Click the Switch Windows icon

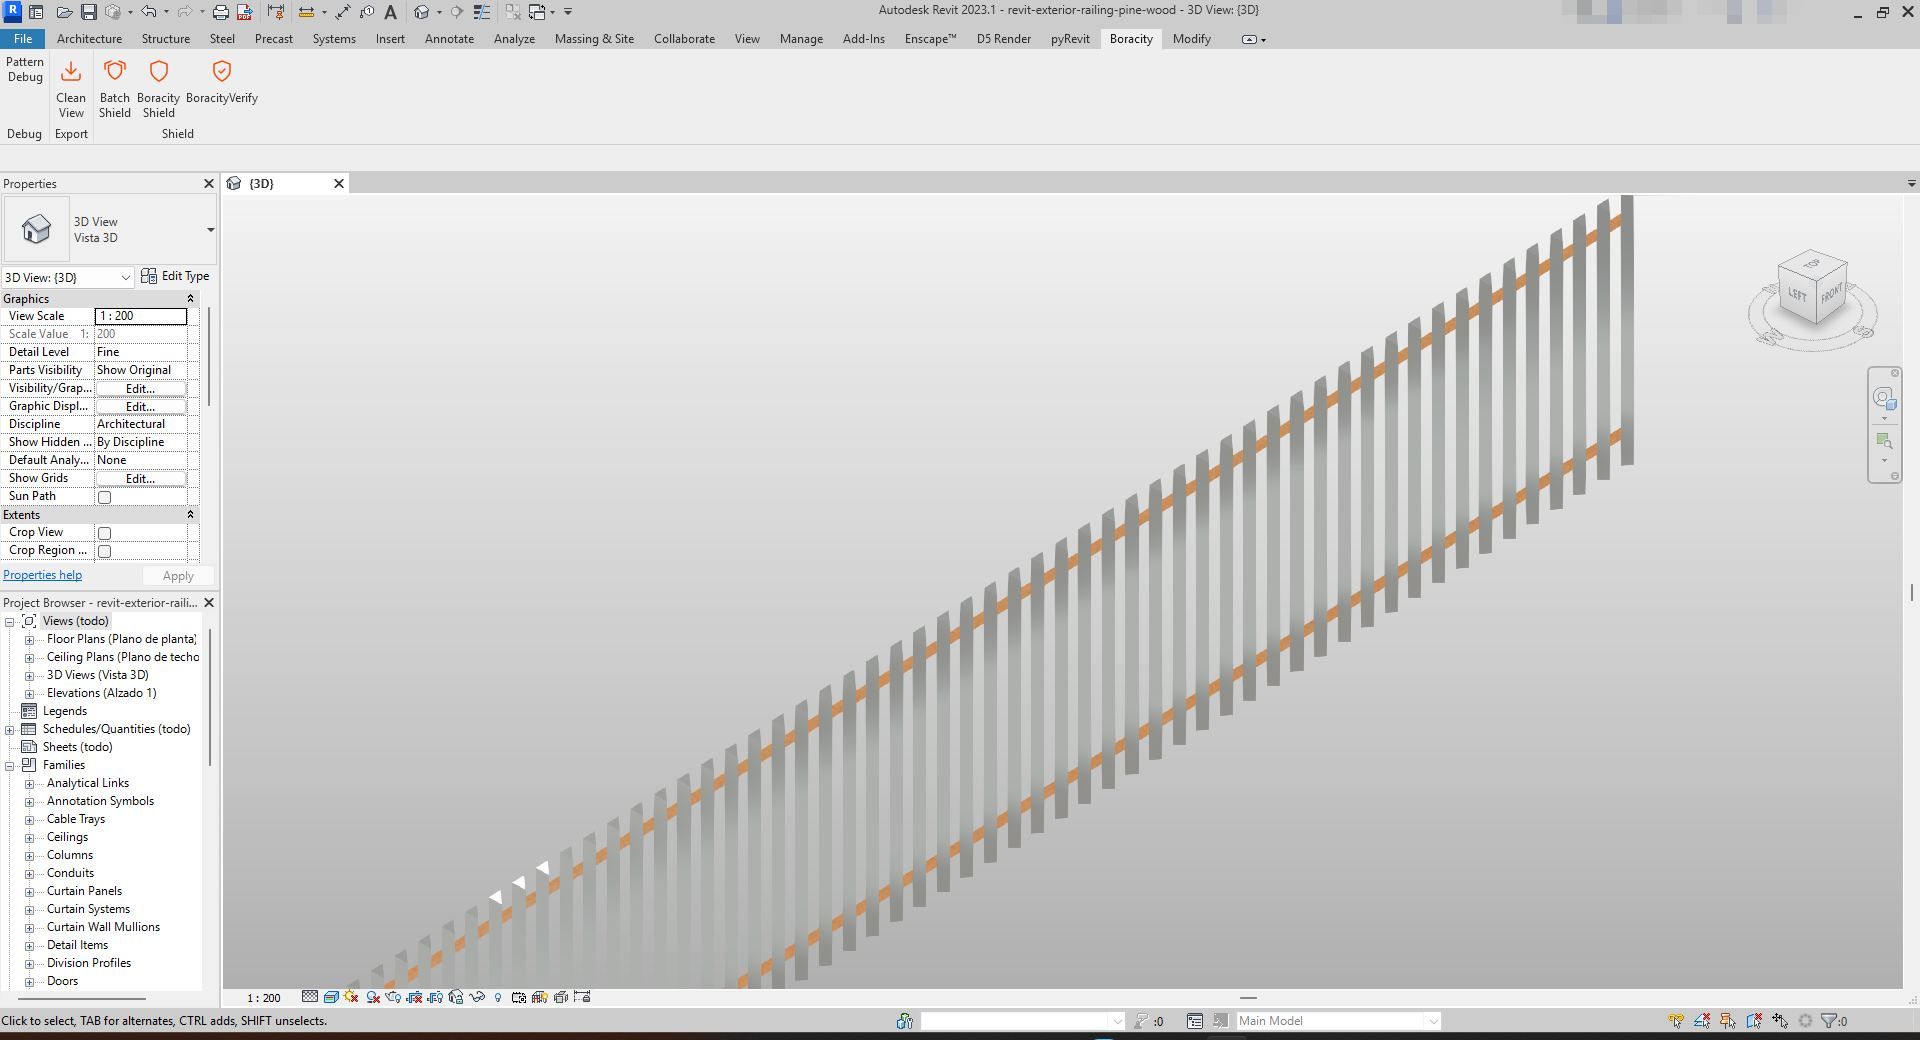(537, 12)
